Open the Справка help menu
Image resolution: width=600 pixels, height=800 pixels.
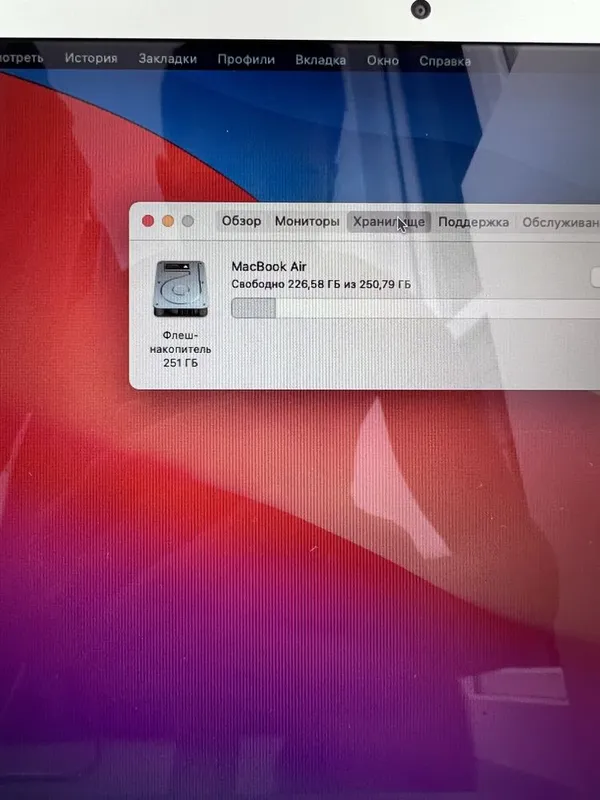(445, 61)
